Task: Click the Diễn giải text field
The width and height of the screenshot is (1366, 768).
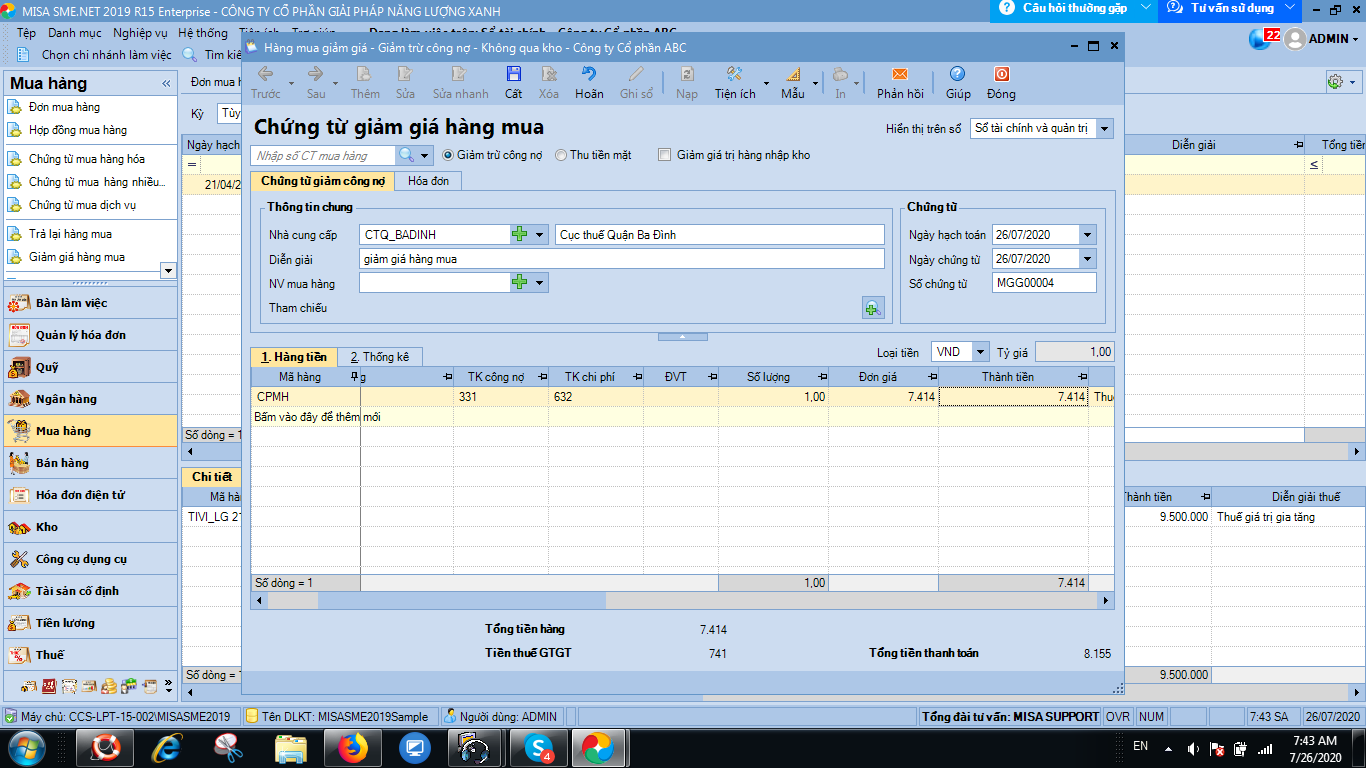Action: point(621,259)
